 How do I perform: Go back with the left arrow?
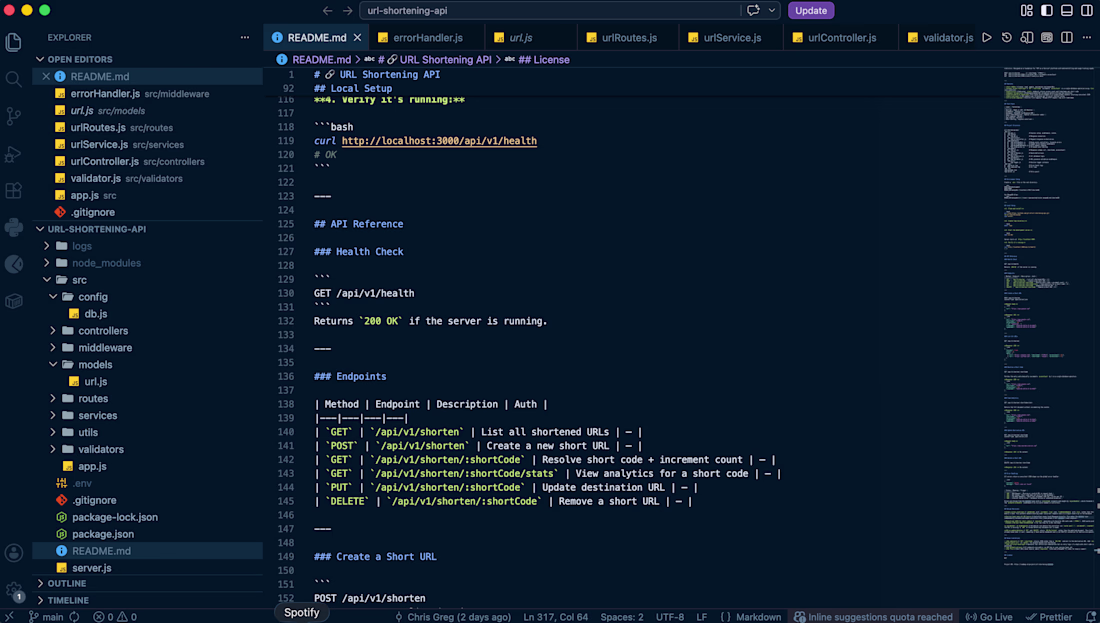[328, 11]
